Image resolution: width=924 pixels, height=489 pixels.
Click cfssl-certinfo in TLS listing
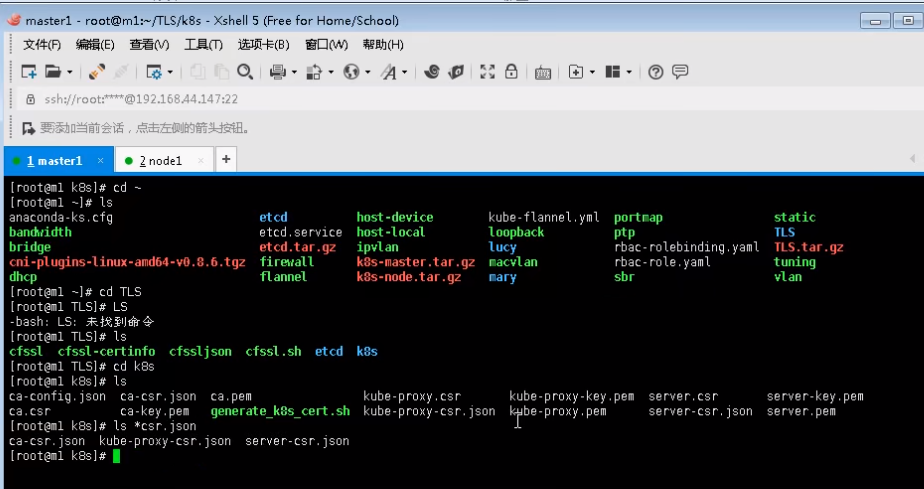pyautogui.click(x=107, y=352)
